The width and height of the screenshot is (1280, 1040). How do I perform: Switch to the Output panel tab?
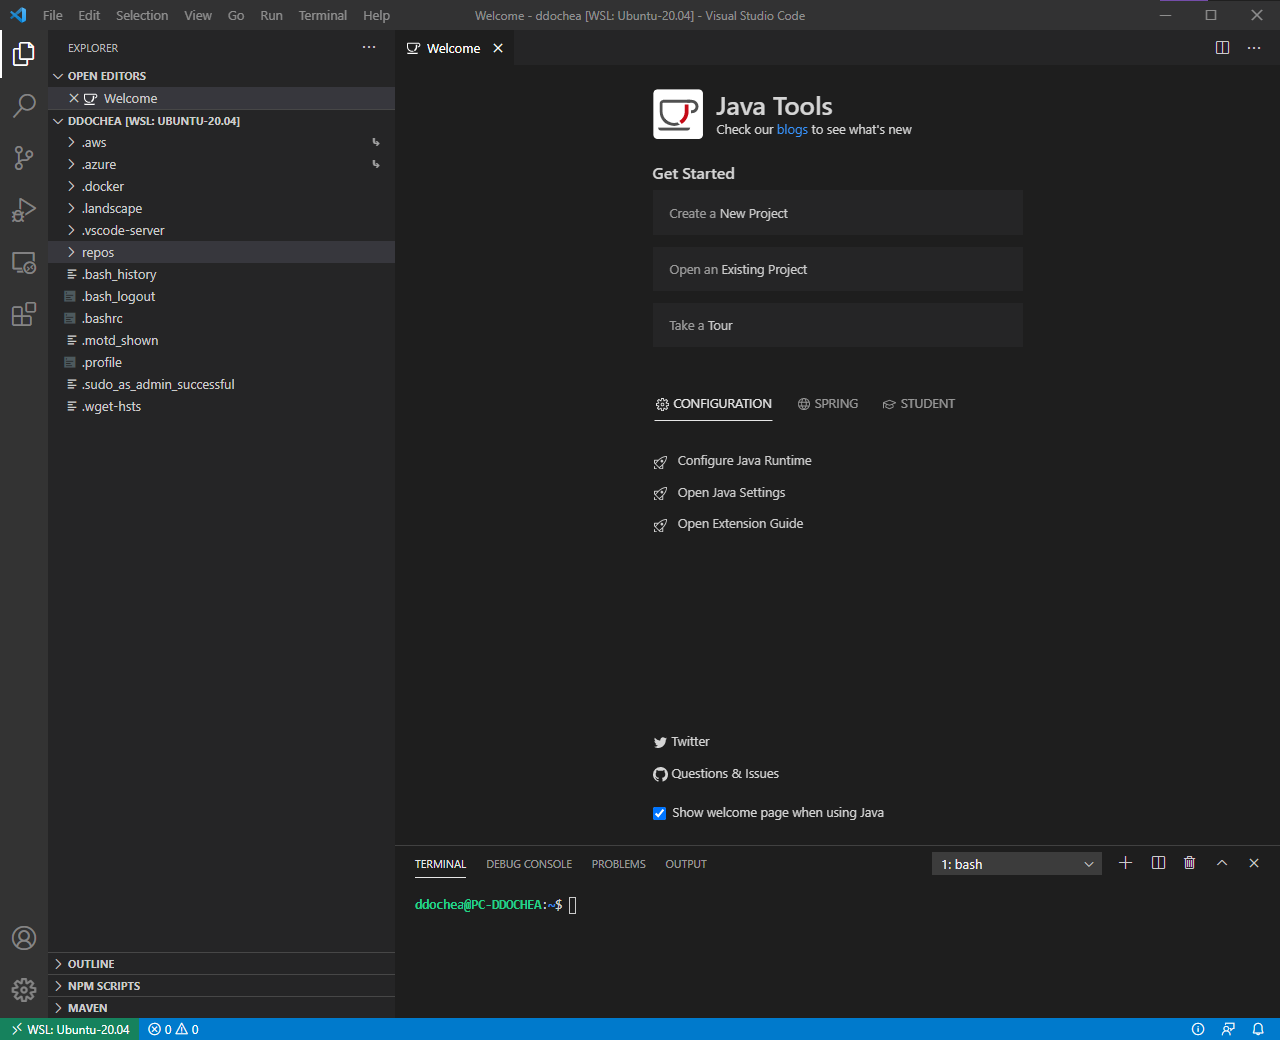686,864
